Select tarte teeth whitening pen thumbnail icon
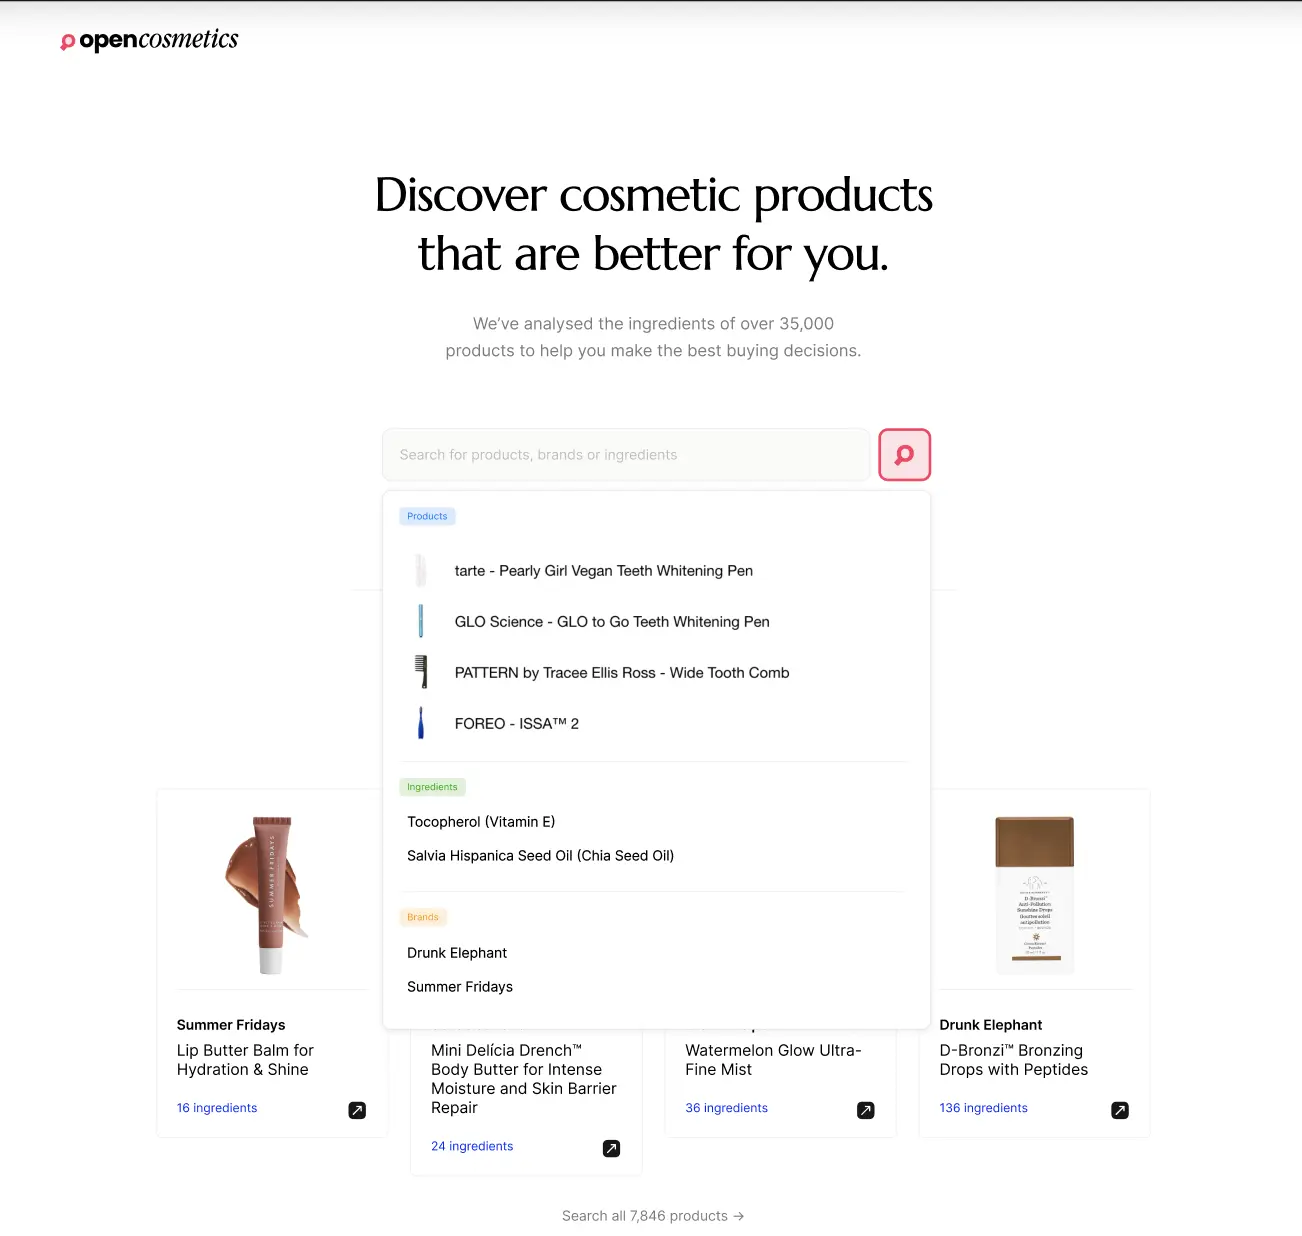This screenshot has width=1302, height=1236. pos(421,570)
